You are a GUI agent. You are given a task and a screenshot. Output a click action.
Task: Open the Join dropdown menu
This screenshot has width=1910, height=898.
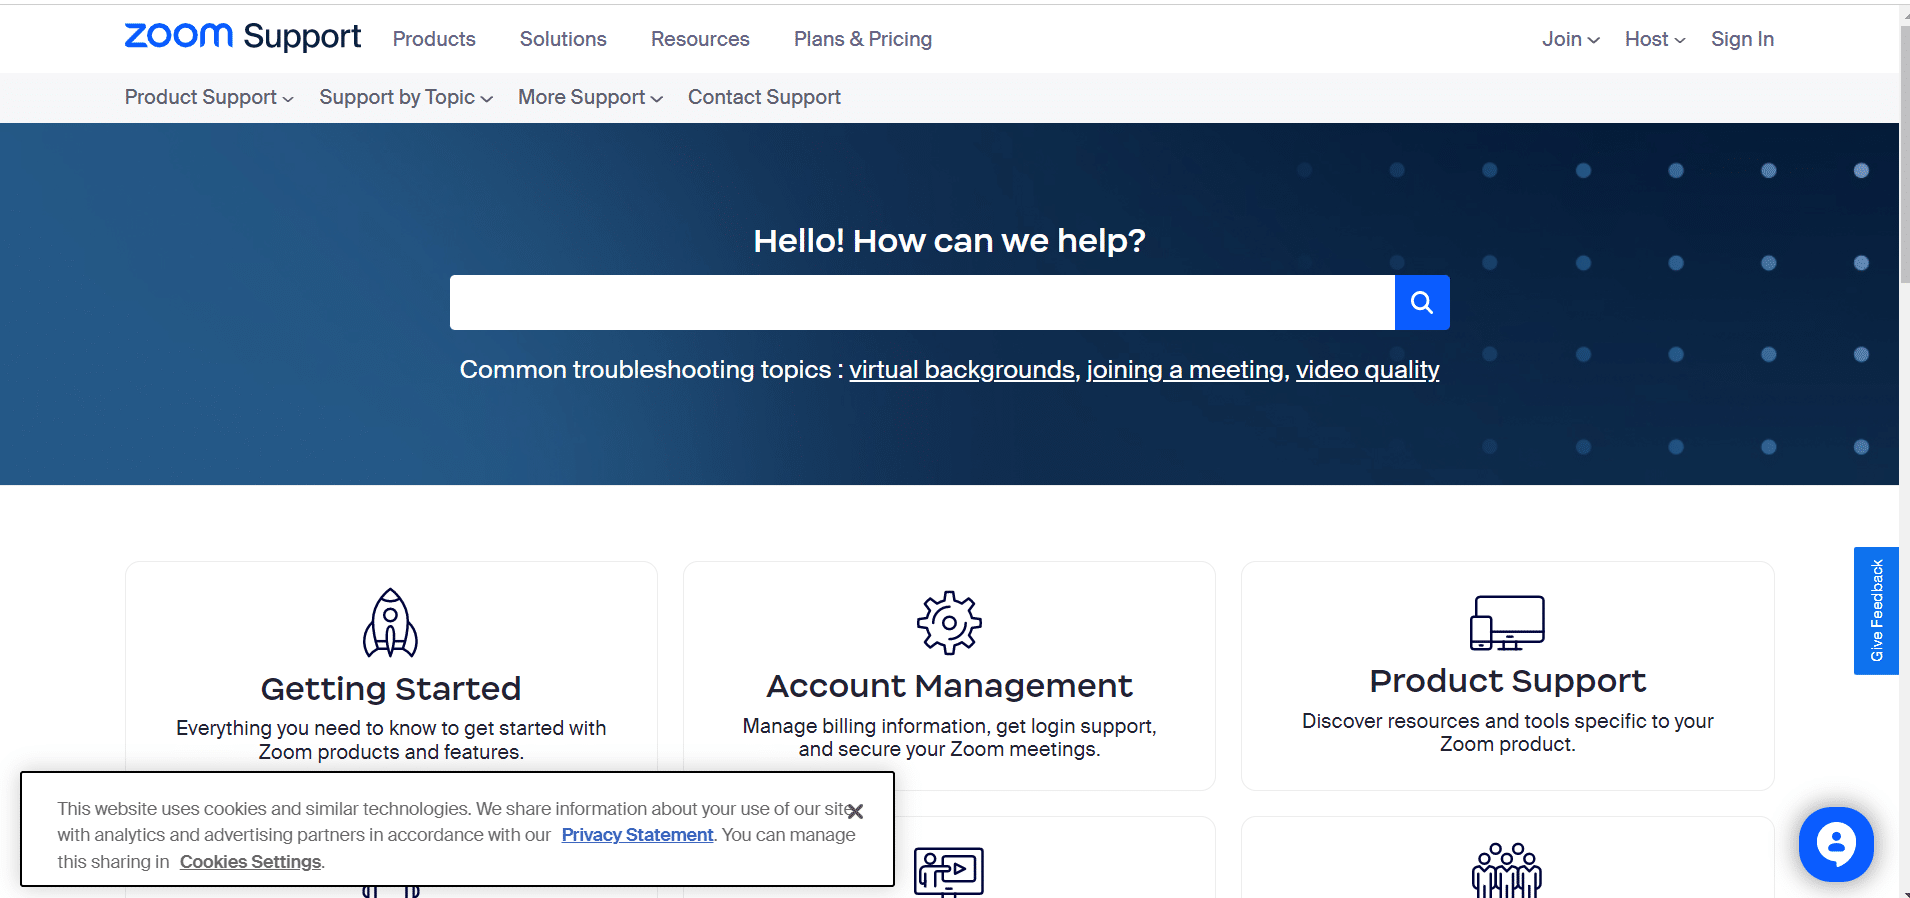click(1570, 39)
